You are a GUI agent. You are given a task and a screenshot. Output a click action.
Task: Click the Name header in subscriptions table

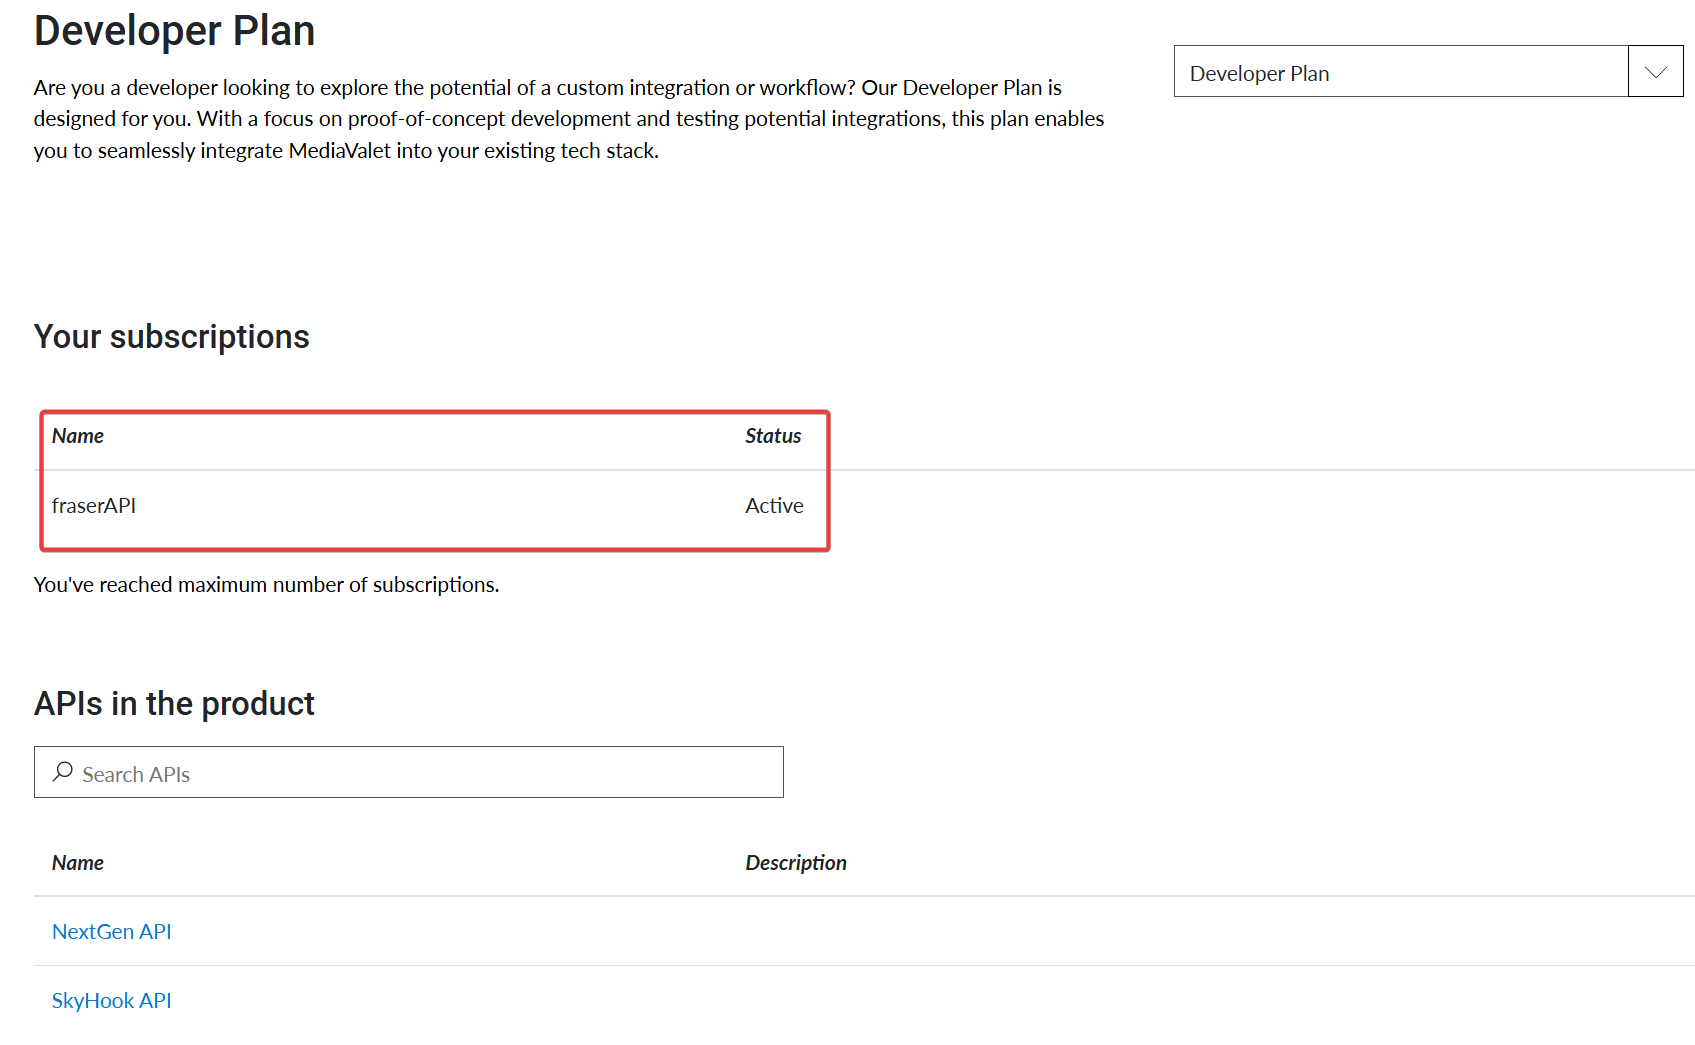[x=78, y=436]
